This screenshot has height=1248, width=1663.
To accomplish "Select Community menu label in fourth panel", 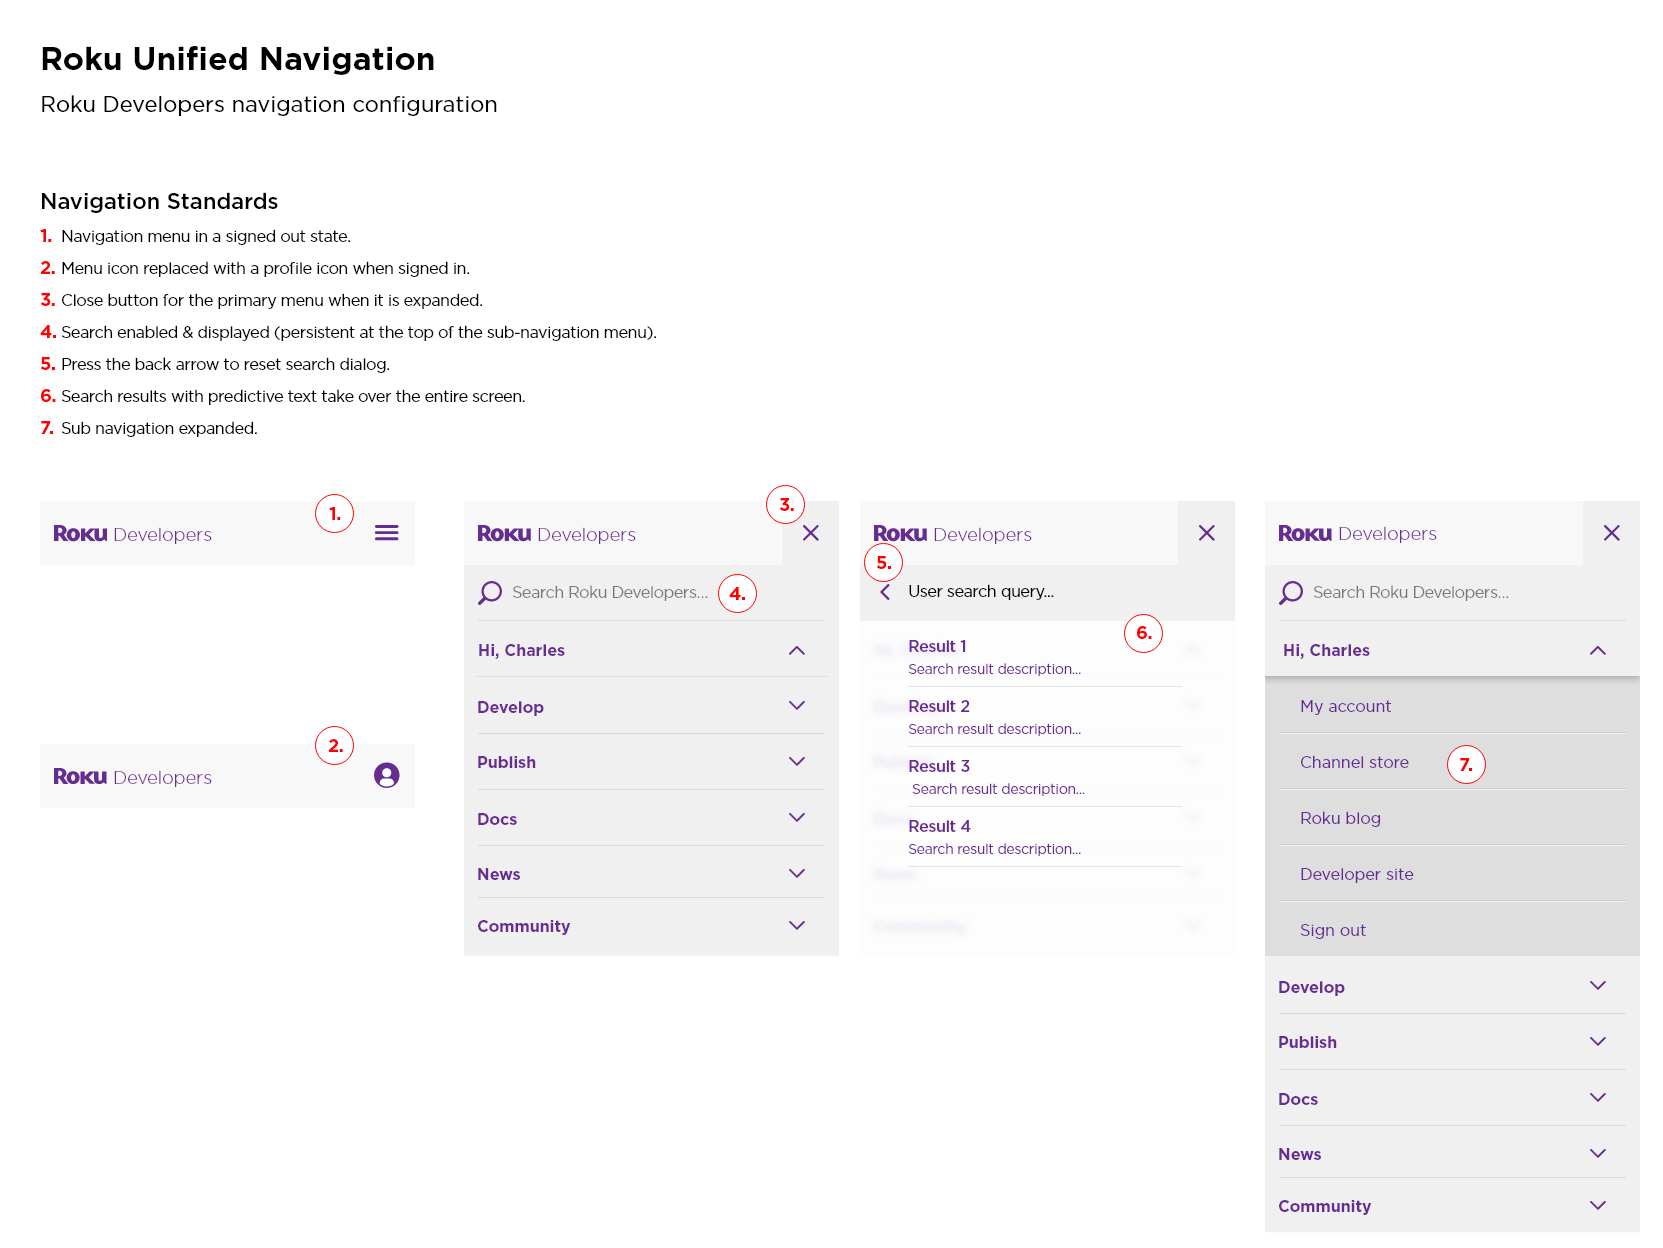I will click(1324, 1206).
